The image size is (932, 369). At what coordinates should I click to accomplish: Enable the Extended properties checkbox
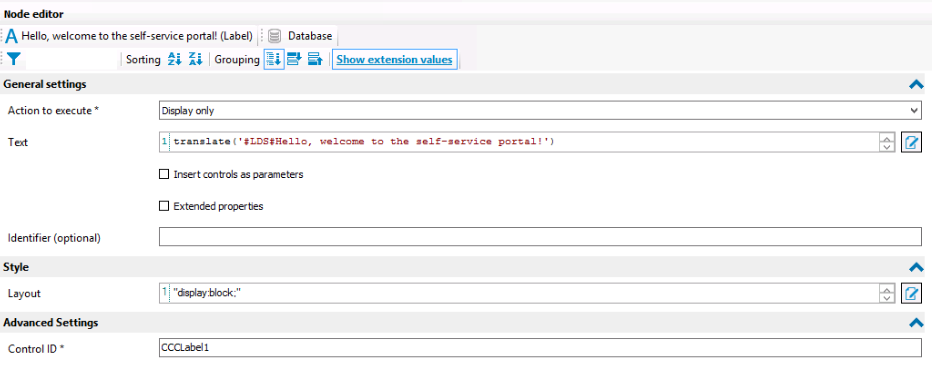[x=164, y=206]
